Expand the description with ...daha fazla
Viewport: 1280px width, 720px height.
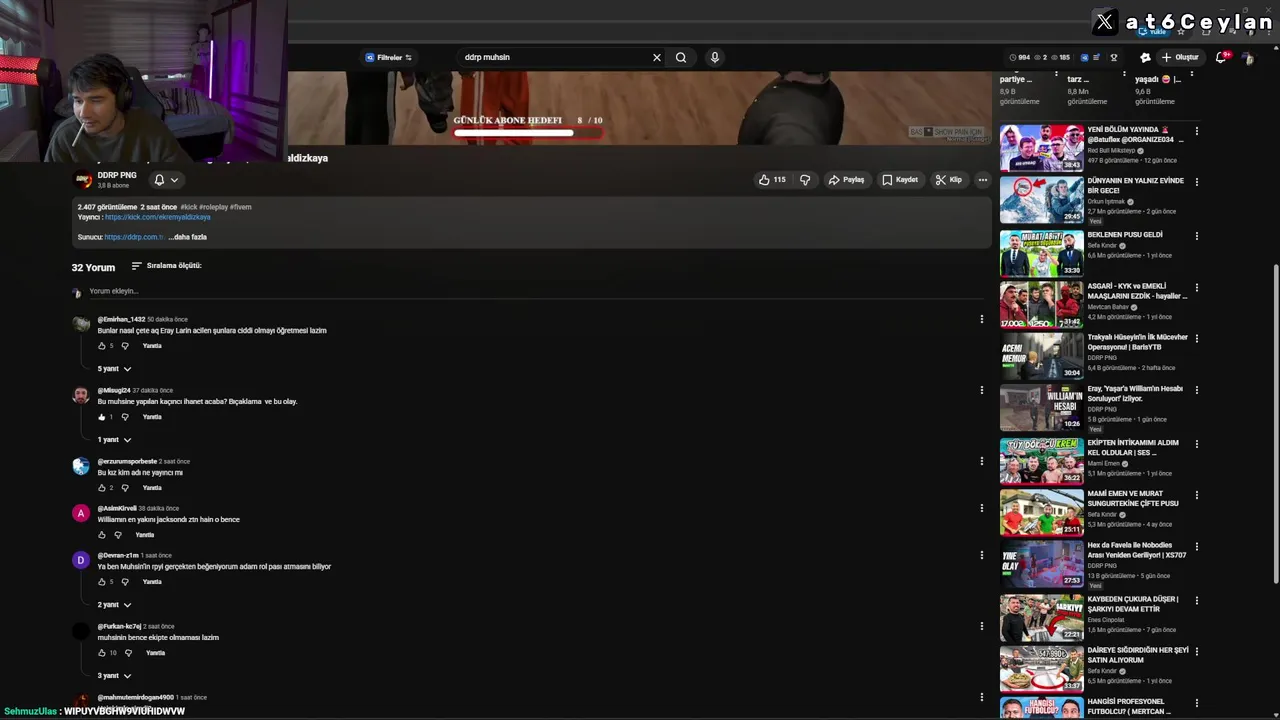188,237
